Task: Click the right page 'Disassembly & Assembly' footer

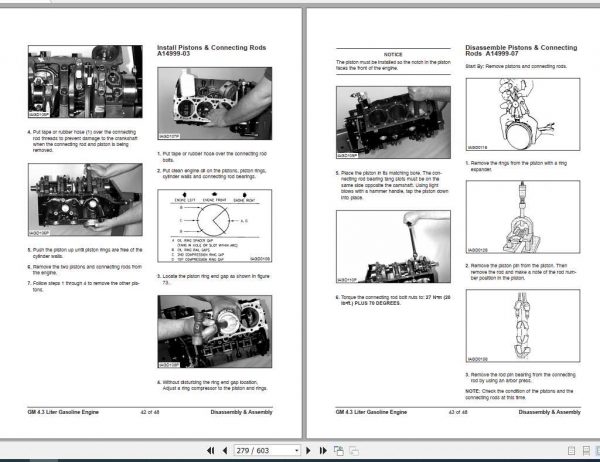Action: [x=549, y=412]
